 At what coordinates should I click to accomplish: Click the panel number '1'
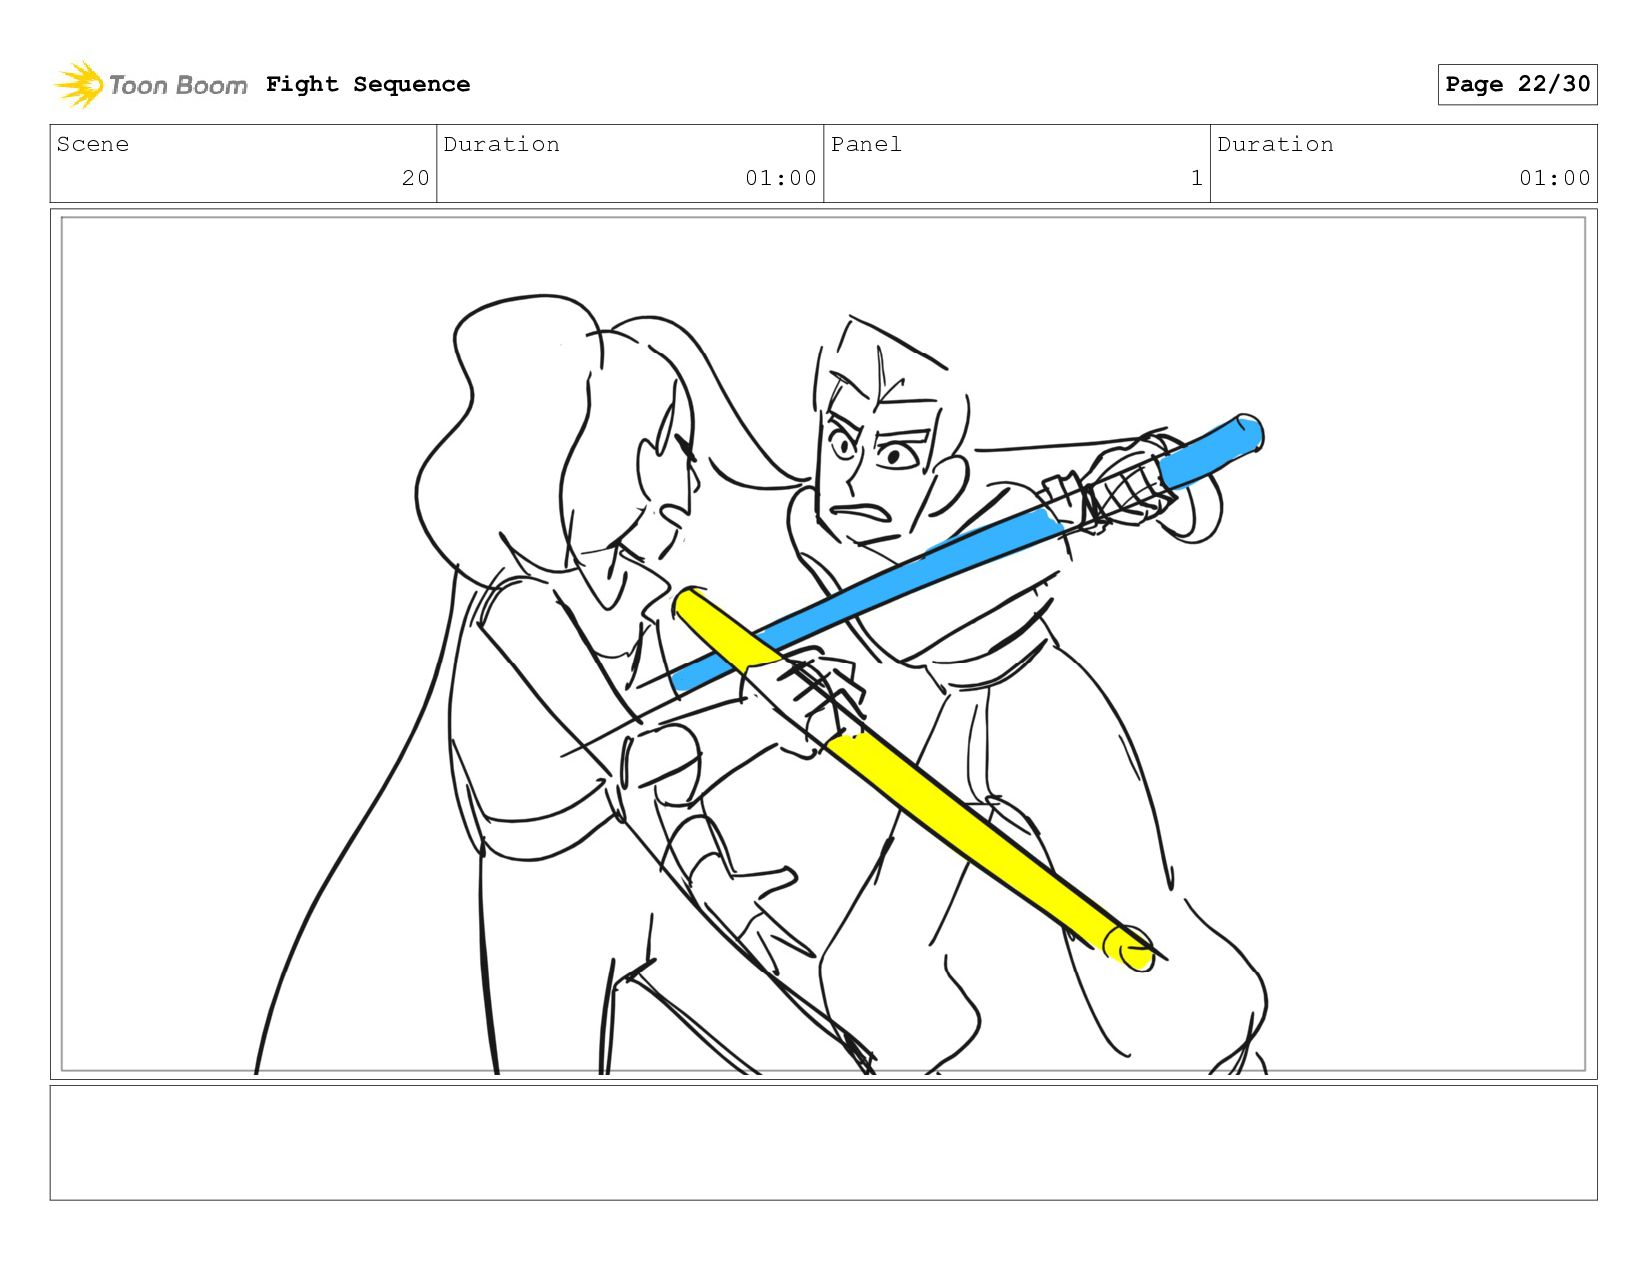click(1196, 178)
